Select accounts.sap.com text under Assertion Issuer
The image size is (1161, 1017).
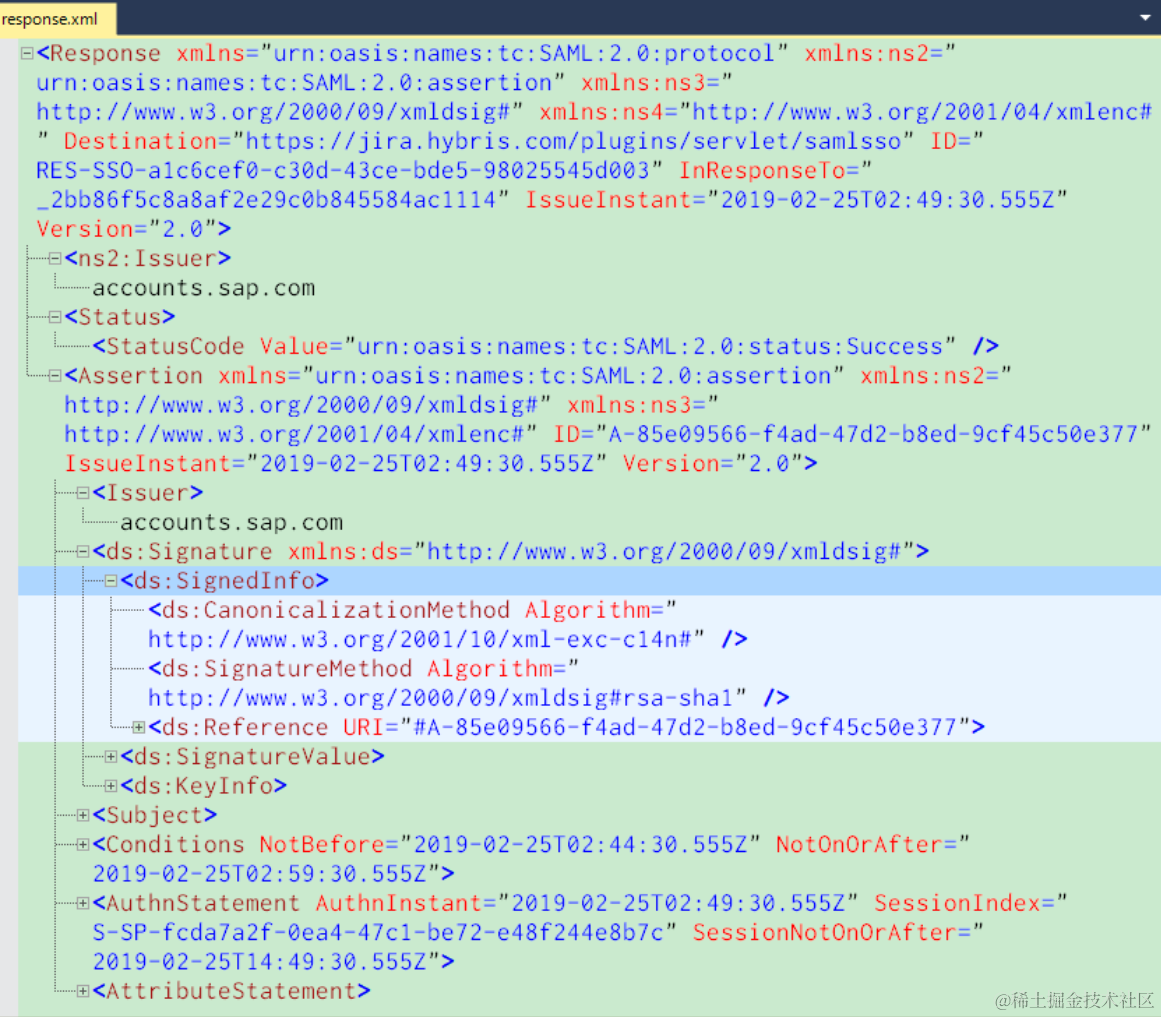pos(232,523)
